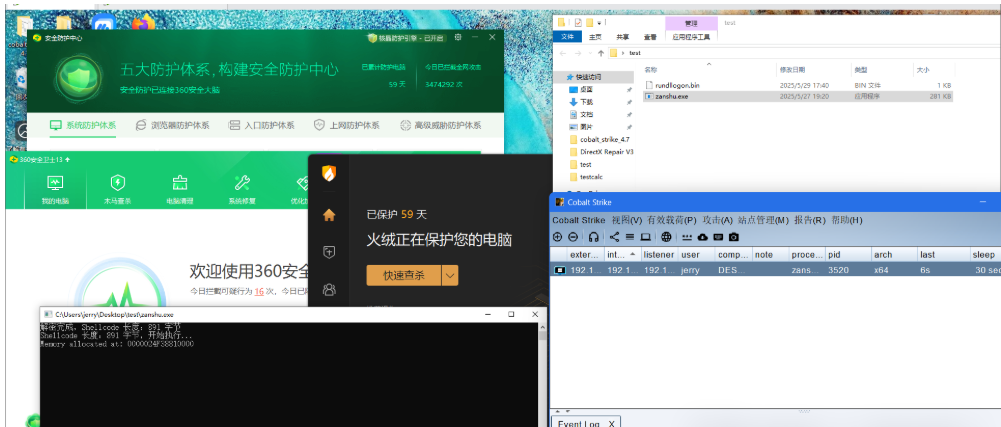Open cobalt_strike_4.7 folder in sidebar

(x=599, y=139)
